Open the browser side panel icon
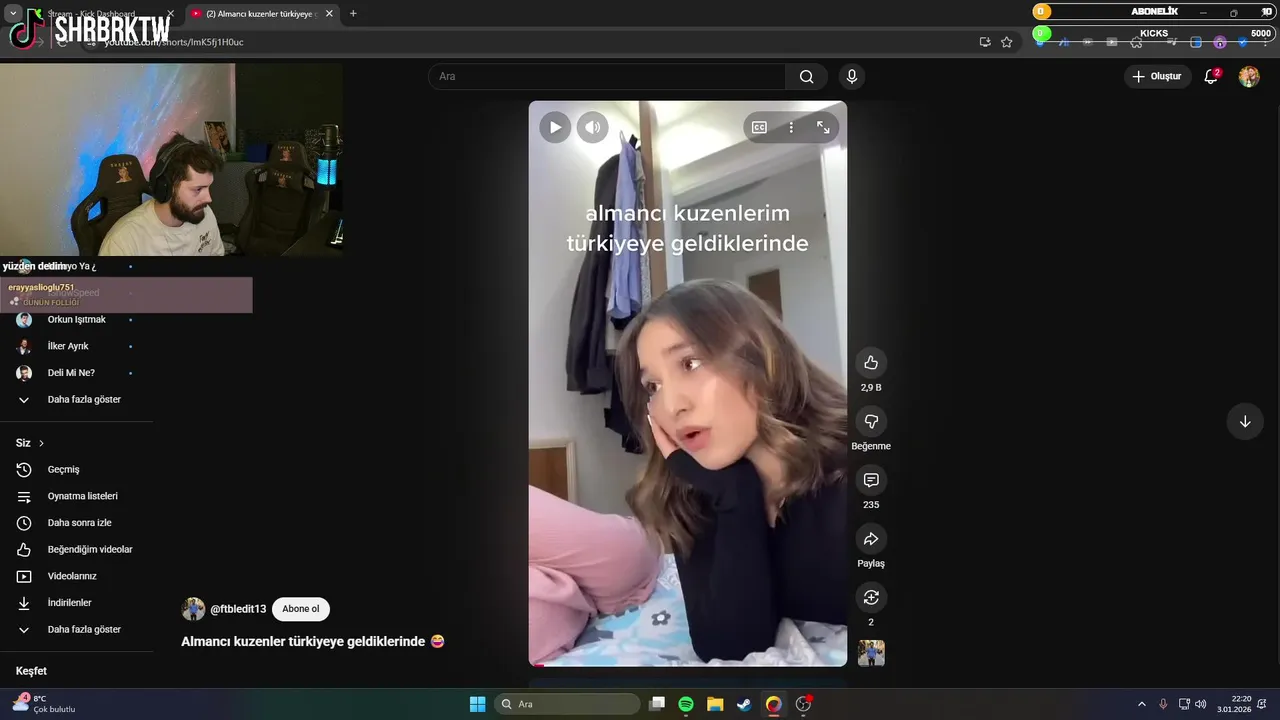The image size is (1280, 720). click(x=1196, y=42)
